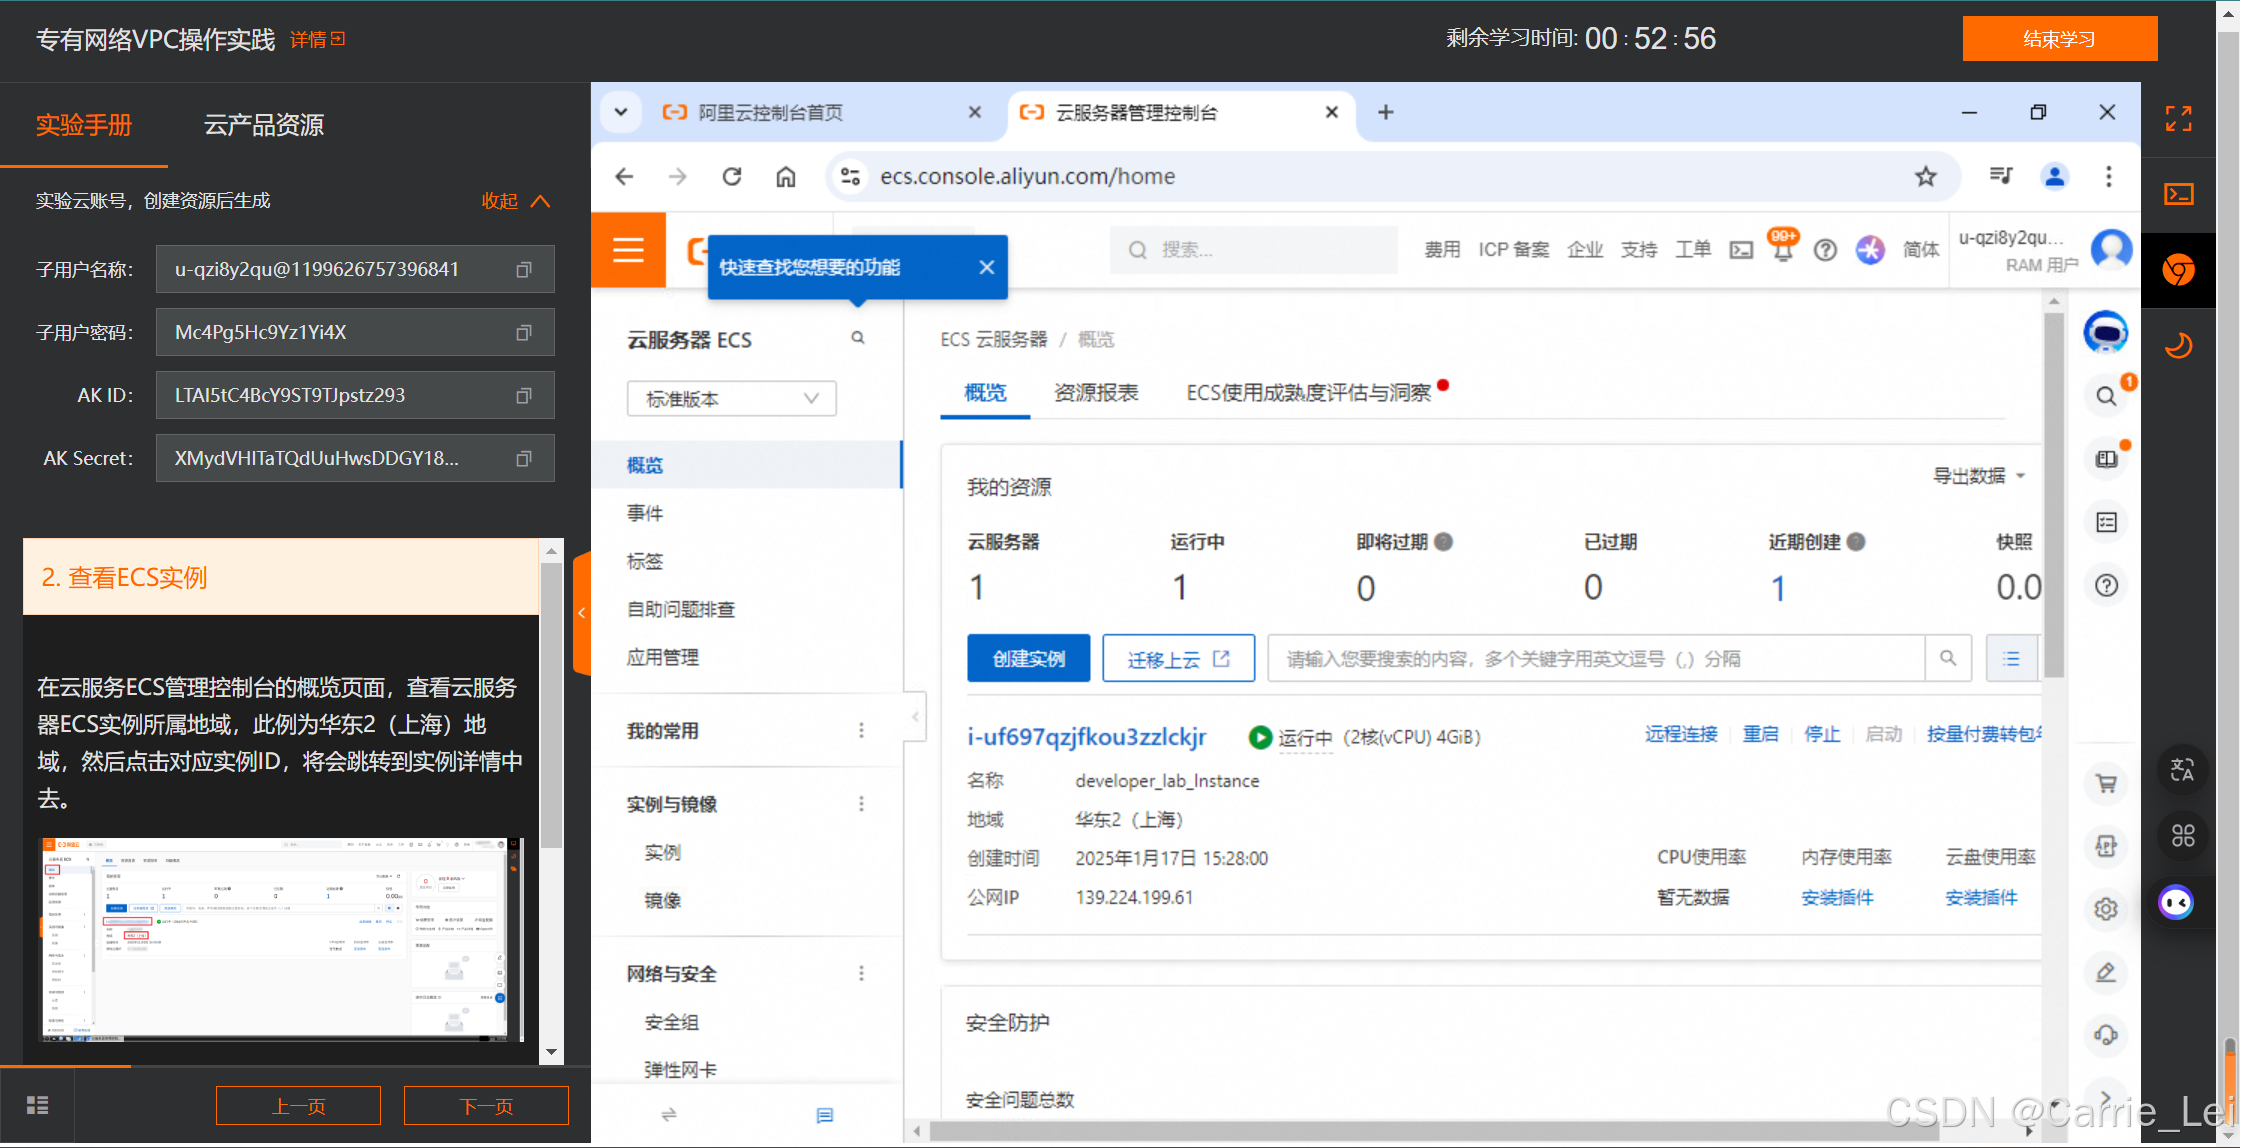Image resolution: width=2241 pixels, height=1148 pixels.
Task: Open the 标准版本 version dropdown
Action: coord(732,399)
